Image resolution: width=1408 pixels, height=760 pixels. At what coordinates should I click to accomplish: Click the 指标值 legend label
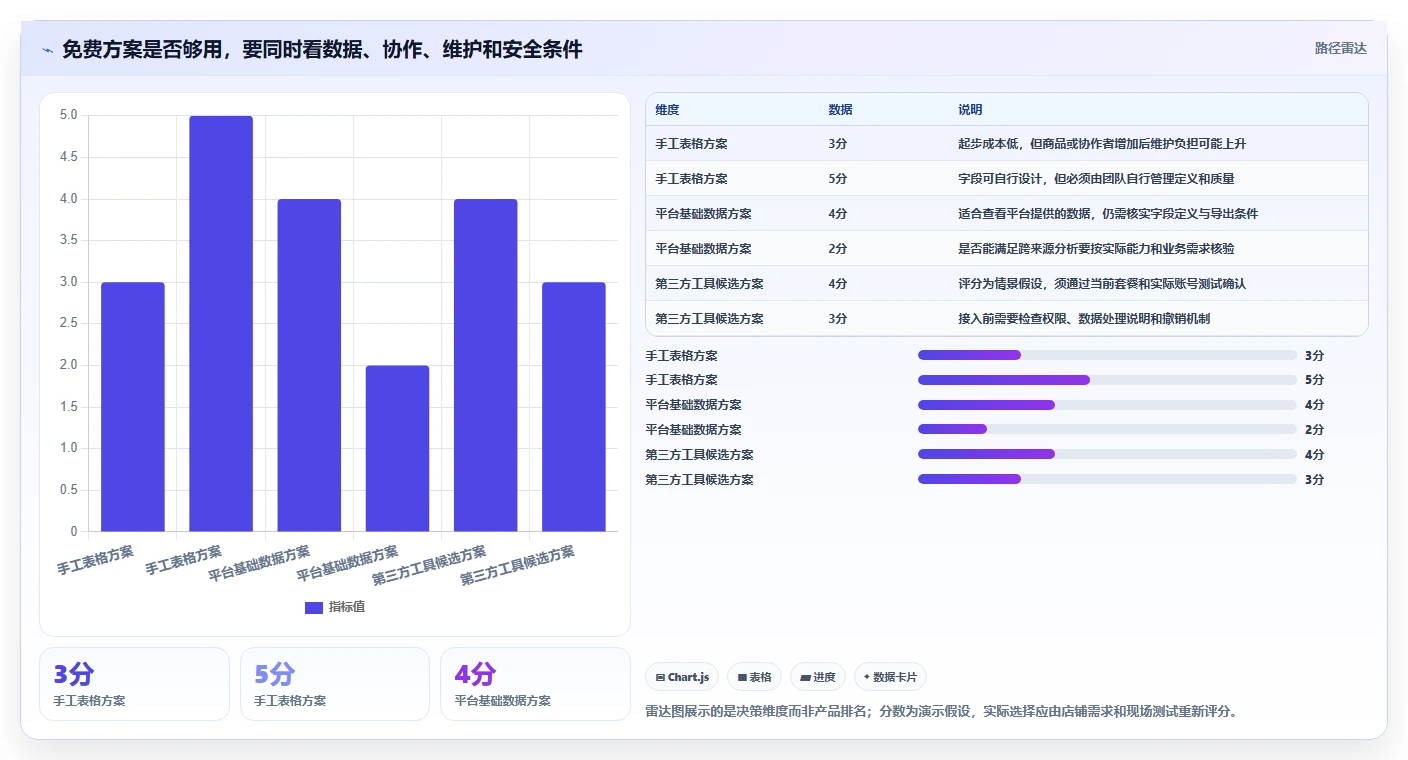click(x=347, y=607)
